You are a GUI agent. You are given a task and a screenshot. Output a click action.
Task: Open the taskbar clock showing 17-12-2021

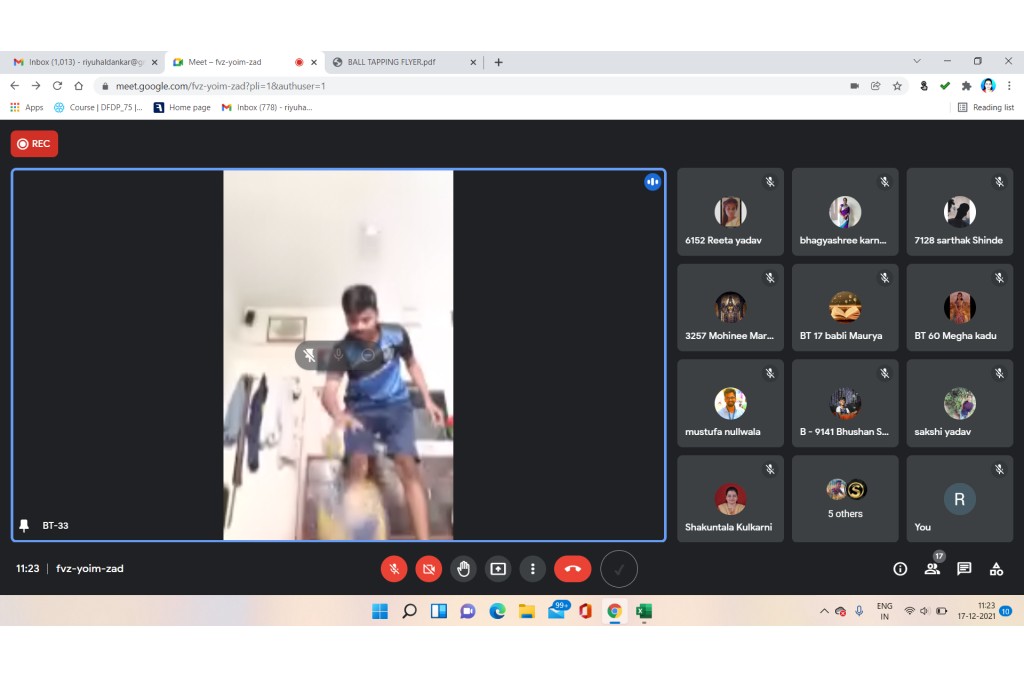(x=976, y=611)
